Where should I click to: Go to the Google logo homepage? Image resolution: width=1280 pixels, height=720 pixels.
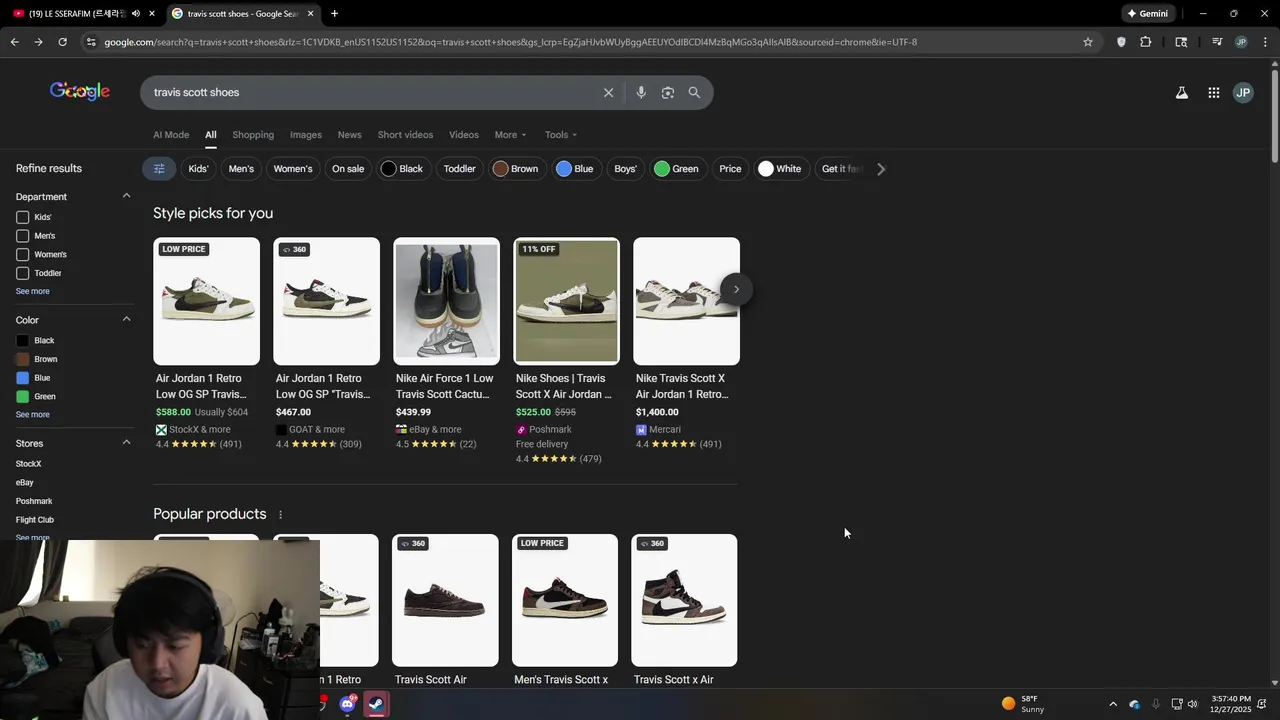[x=80, y=92]
